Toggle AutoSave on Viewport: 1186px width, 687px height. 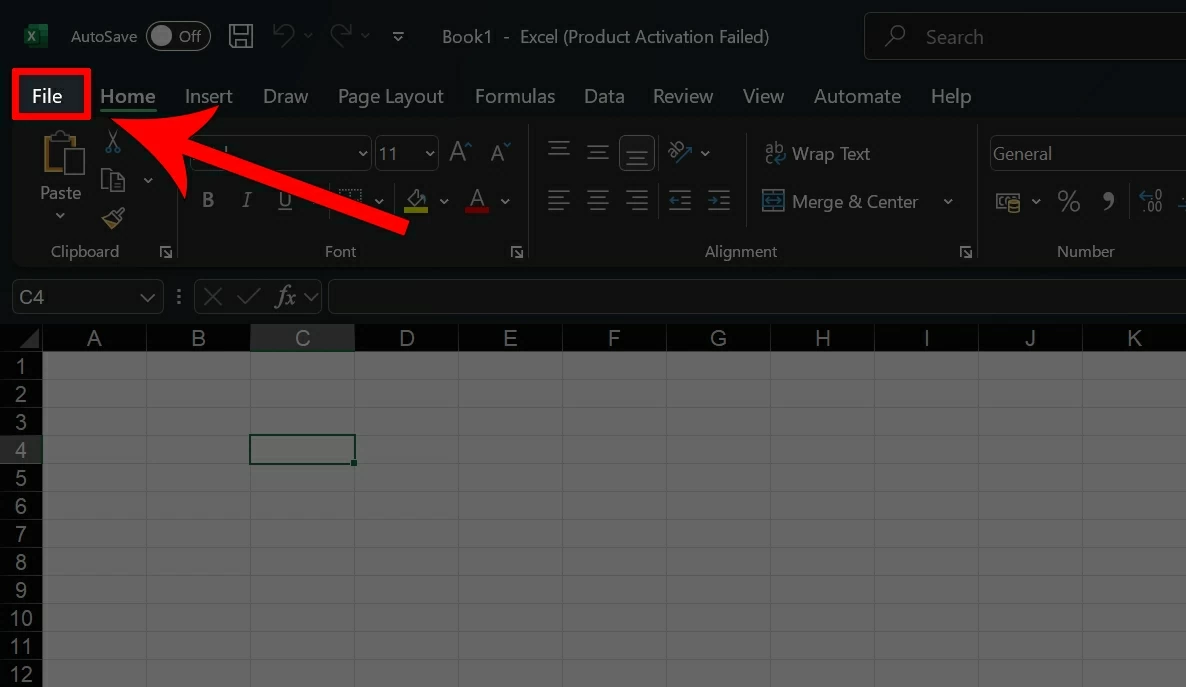pos(178,36)
